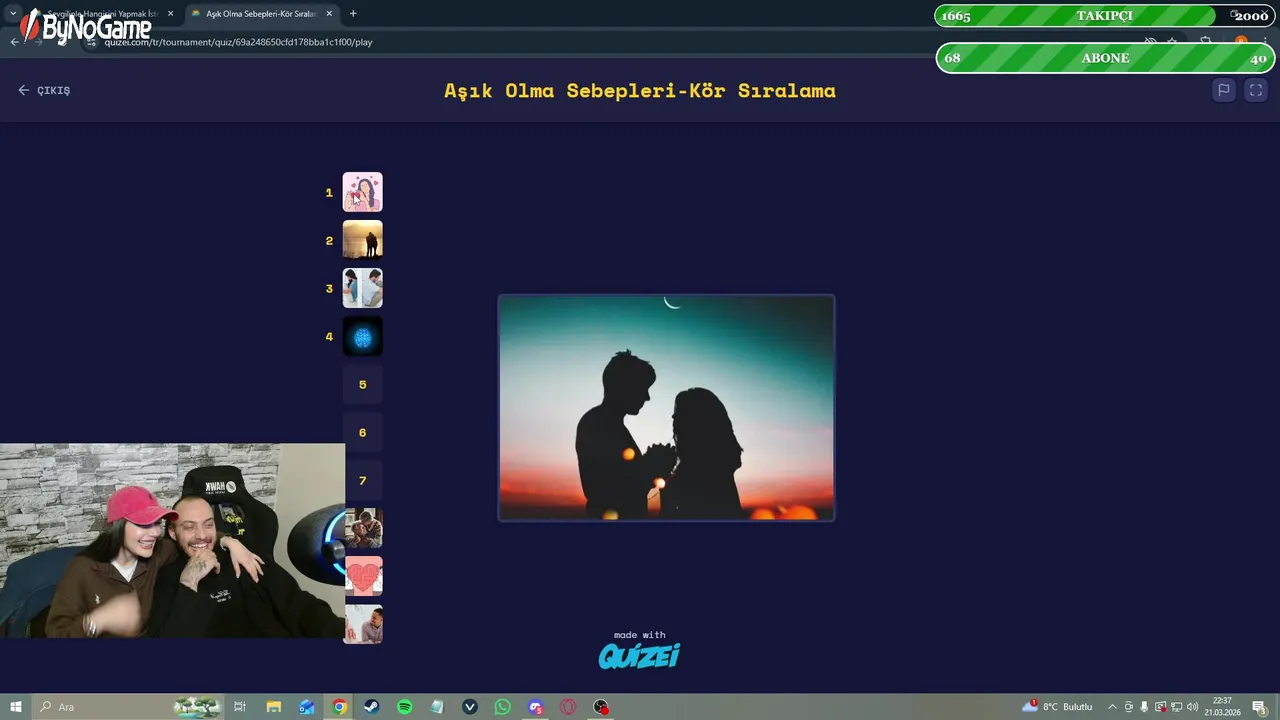
Task: Select the rank 10 slot thumbnail
Action: click(363, 624)
